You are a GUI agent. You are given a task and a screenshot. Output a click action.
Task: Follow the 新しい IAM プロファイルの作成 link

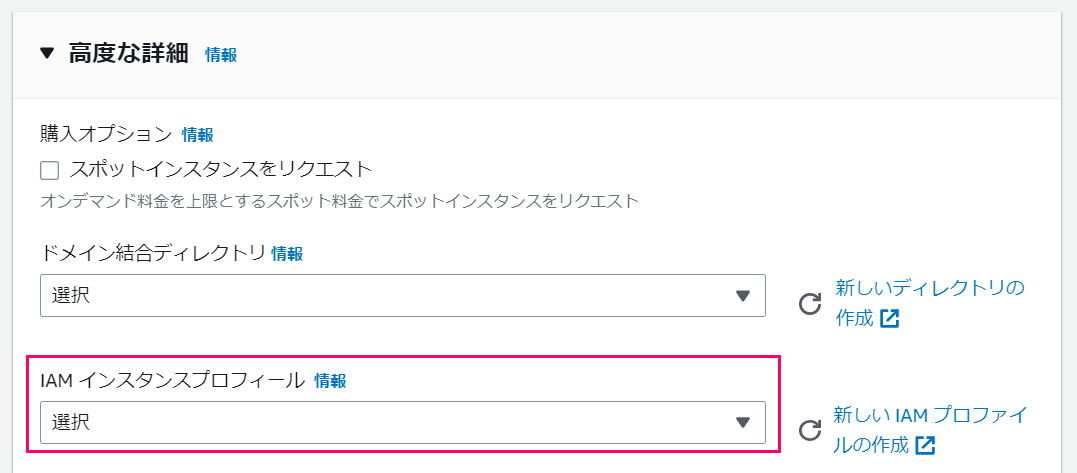click(x=931, y=430)
